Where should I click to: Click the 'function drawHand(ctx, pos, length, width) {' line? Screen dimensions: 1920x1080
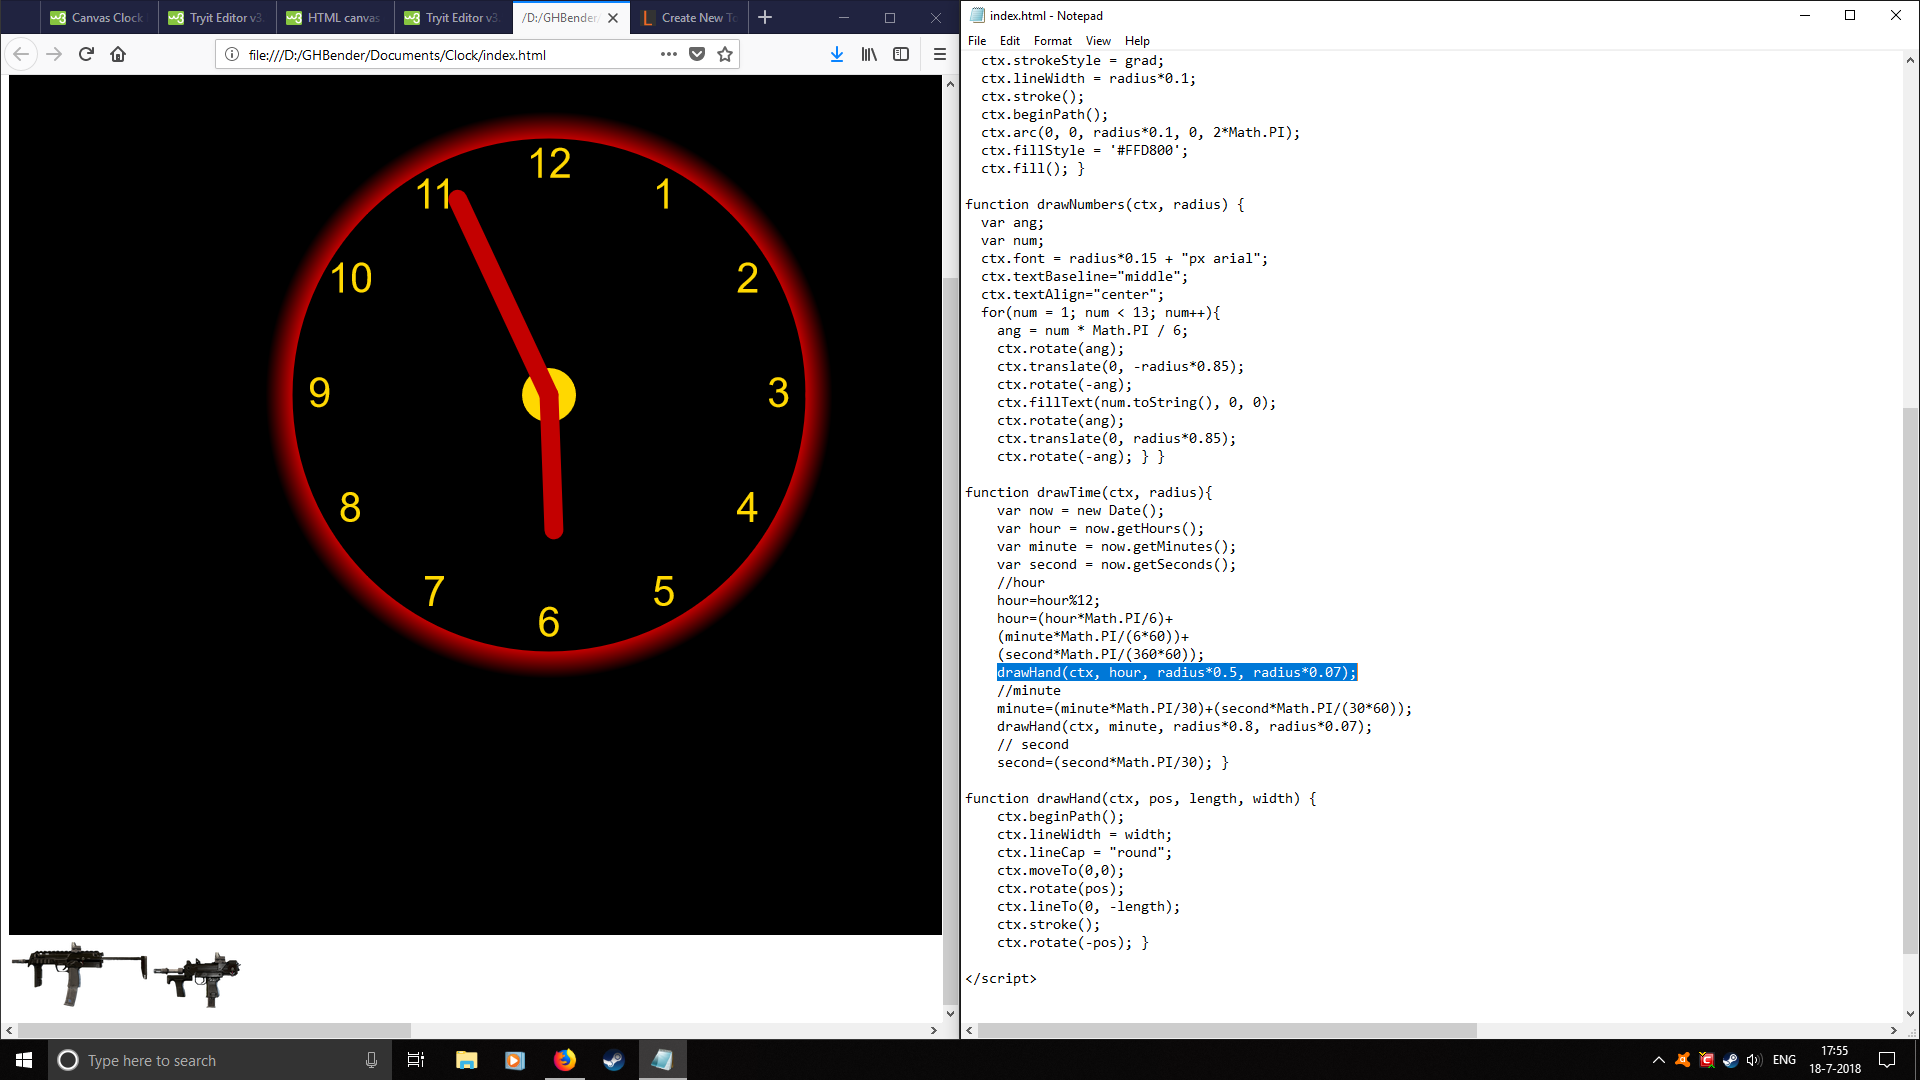[1140, 798]
